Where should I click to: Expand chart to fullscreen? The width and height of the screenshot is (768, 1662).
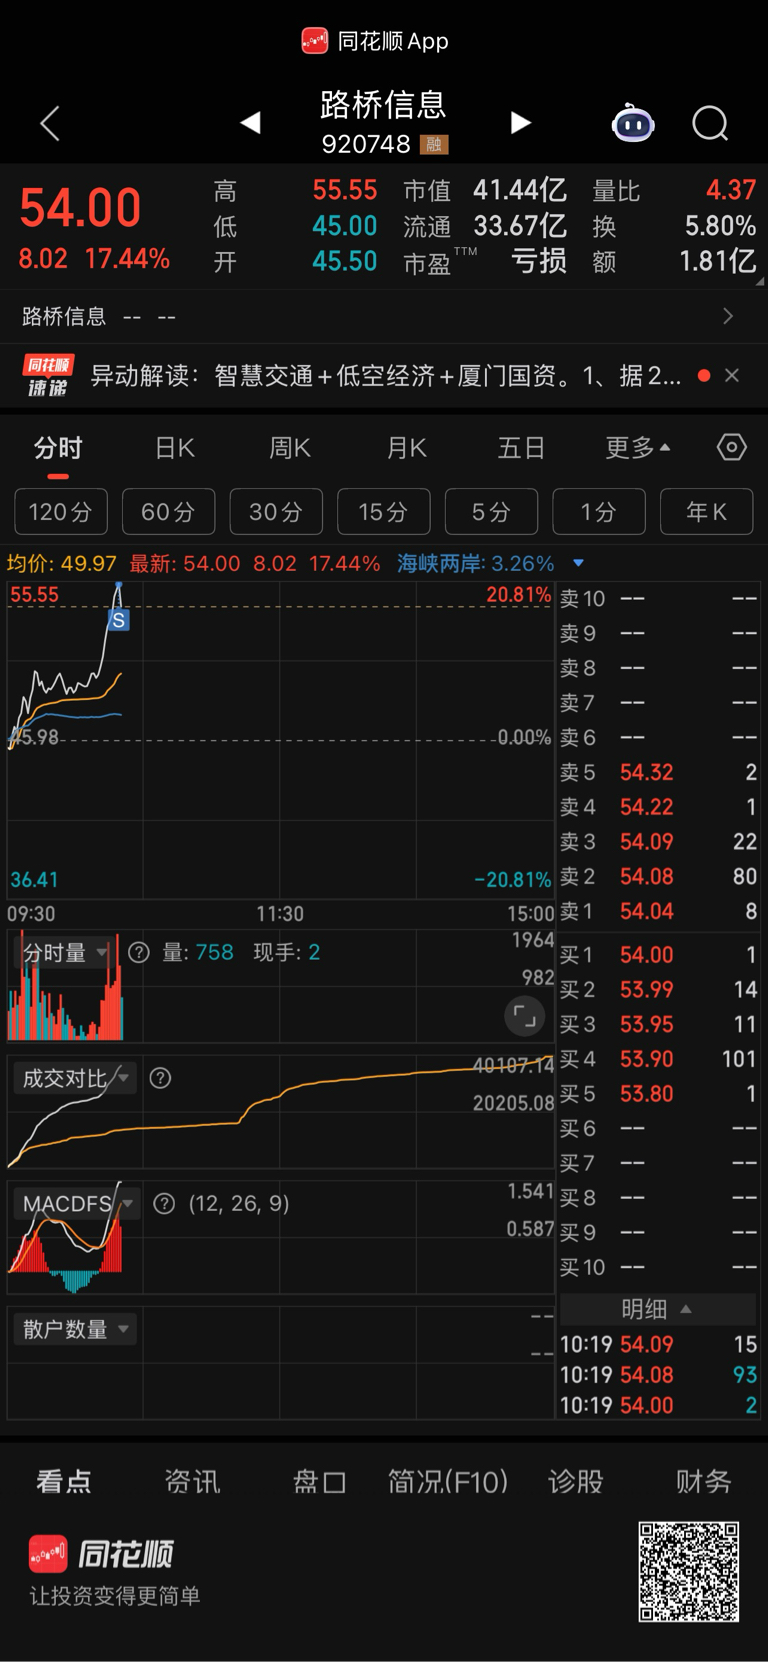pos(525,1017)
